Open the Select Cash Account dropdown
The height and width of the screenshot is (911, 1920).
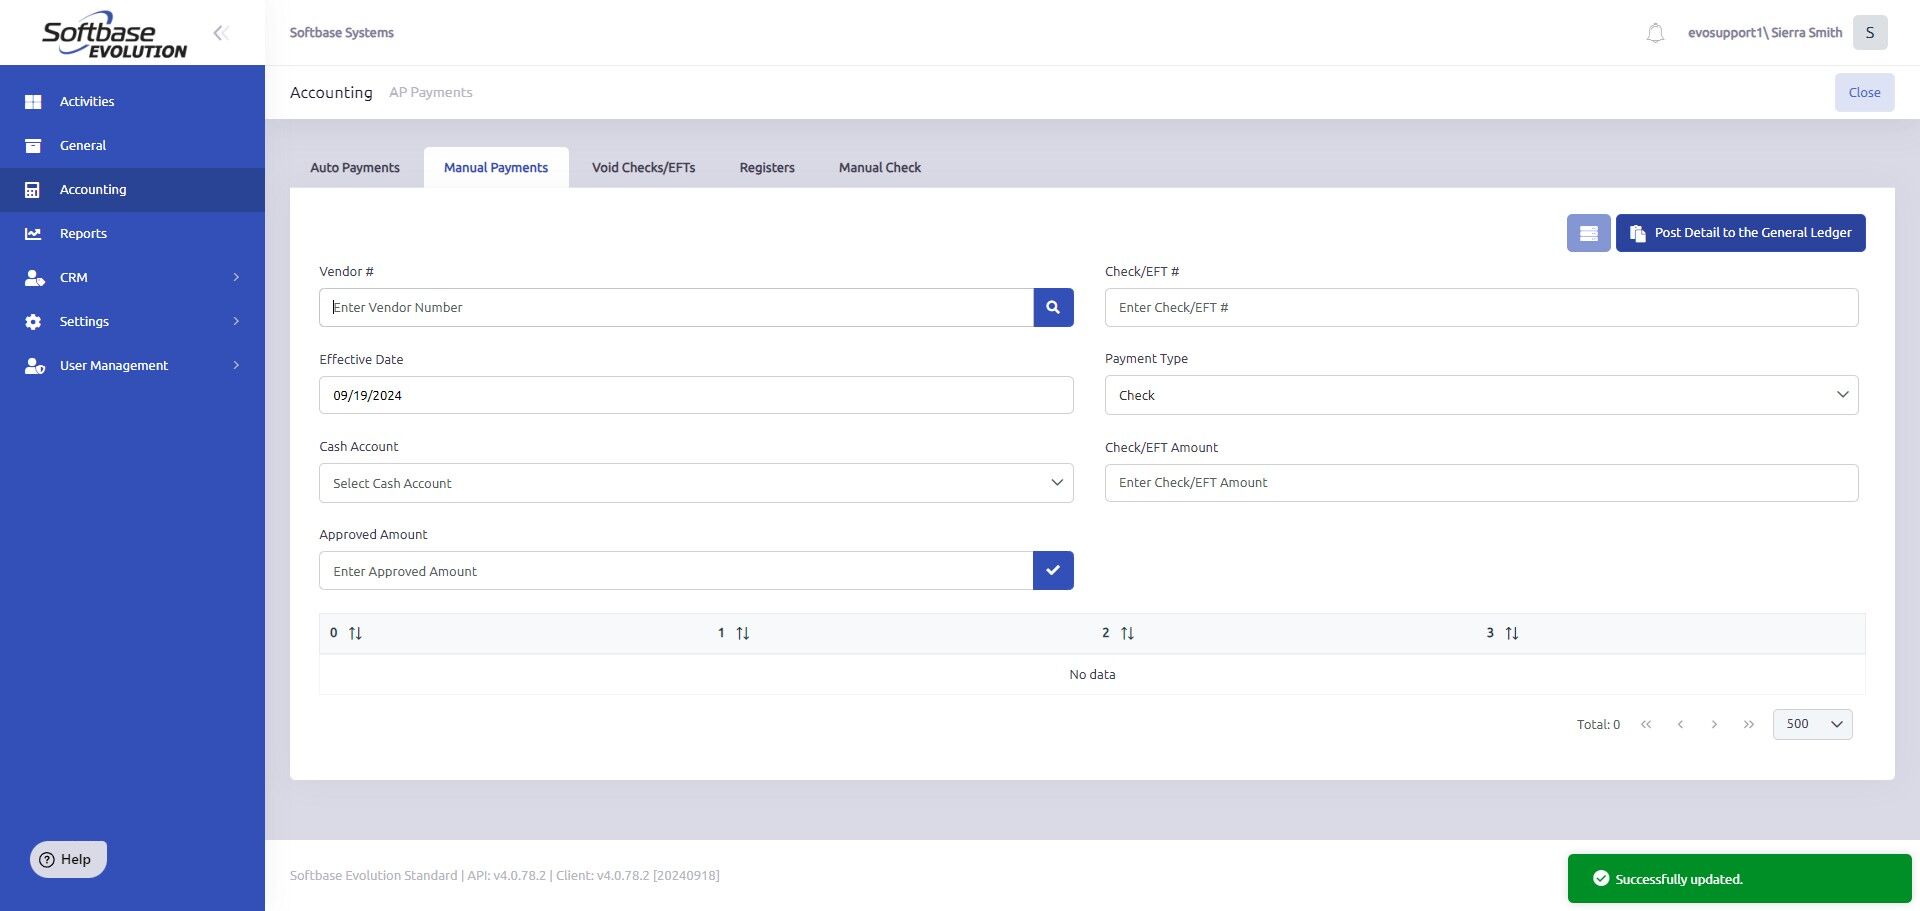point(696,483)
